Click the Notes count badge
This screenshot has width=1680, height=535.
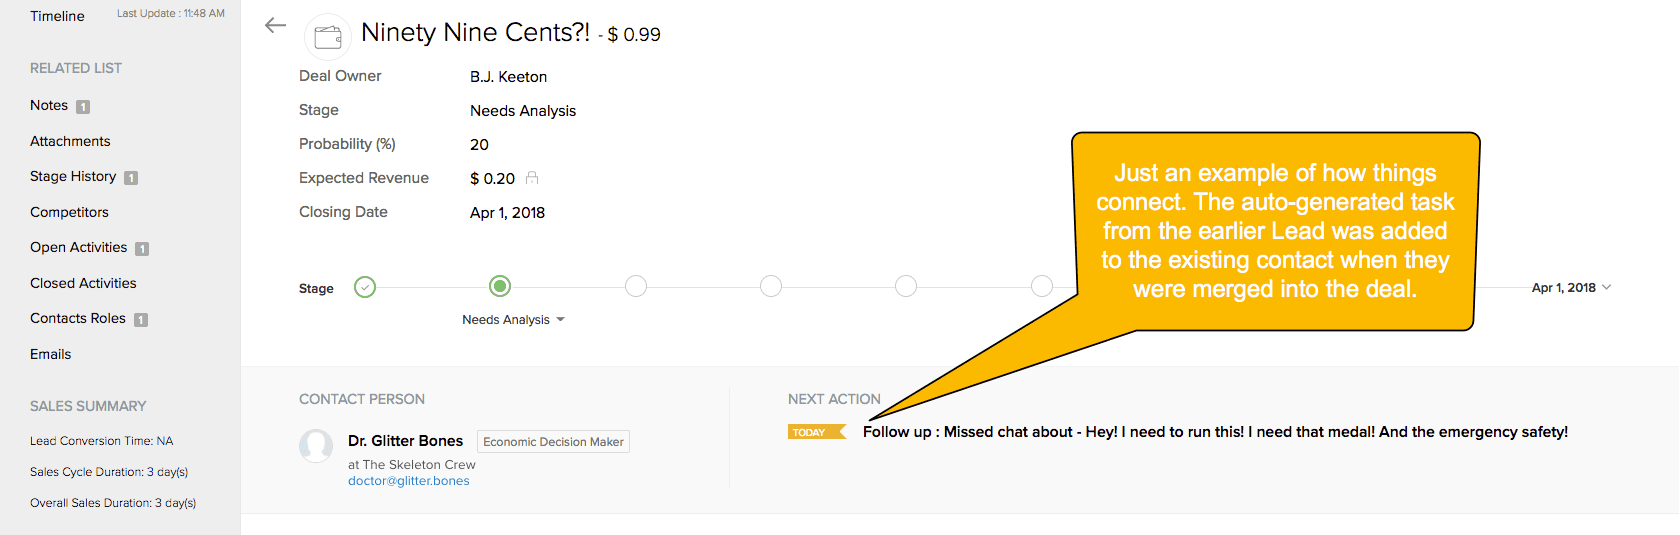click(83, 107)
